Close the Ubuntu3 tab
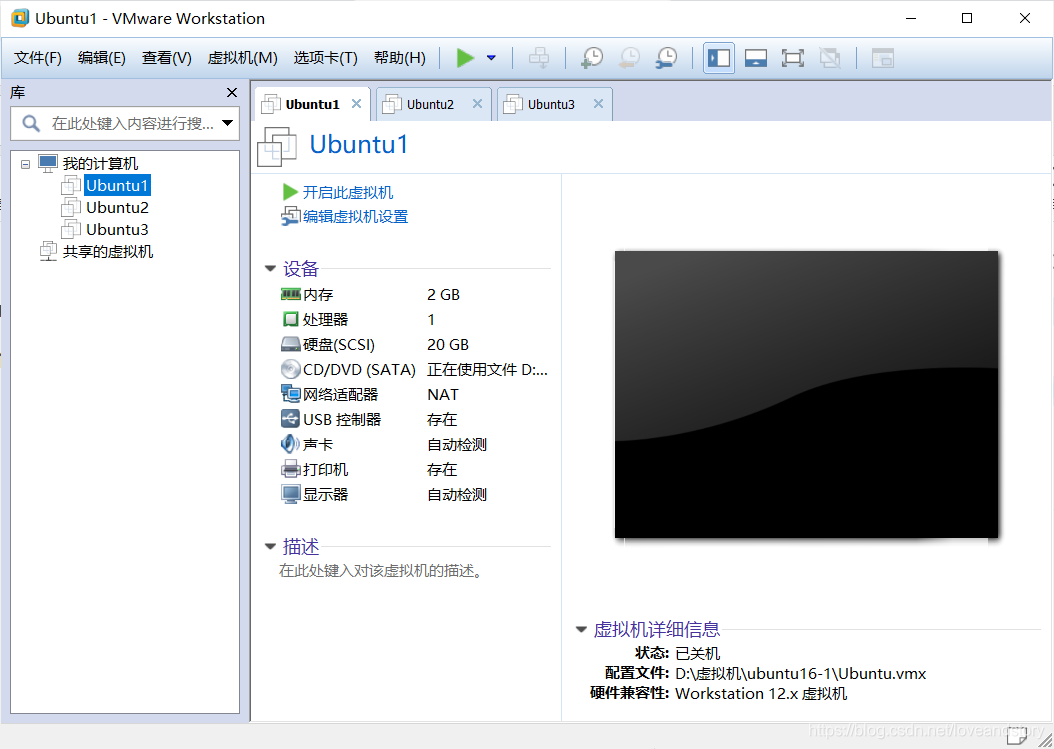1054x749 pixels. coord(598,104)
